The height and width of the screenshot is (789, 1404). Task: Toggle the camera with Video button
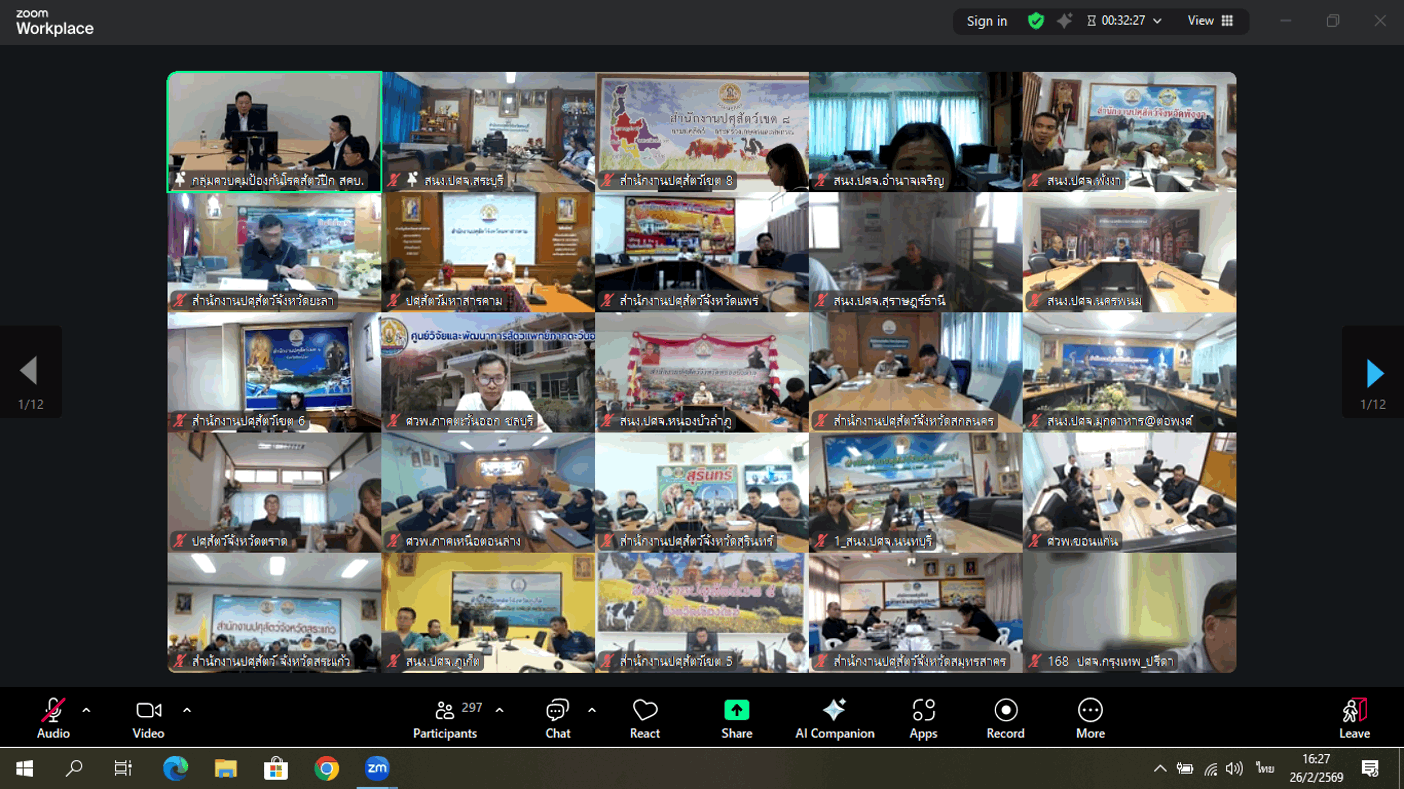148,718
